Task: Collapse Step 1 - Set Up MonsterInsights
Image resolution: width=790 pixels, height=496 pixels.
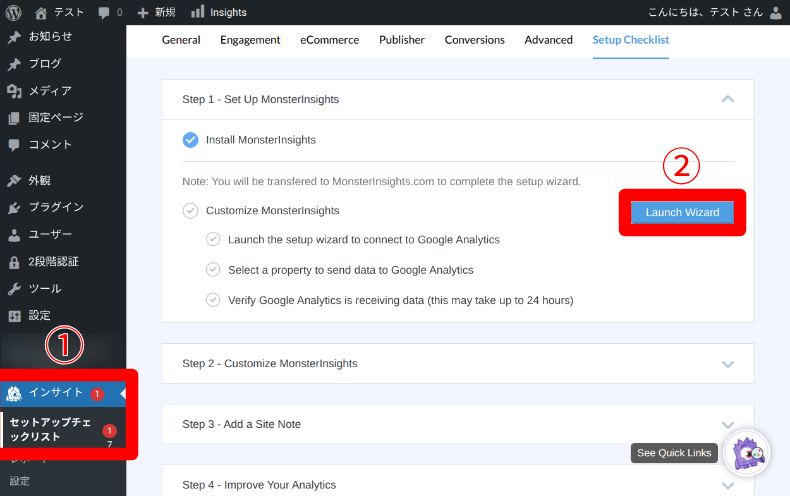Action: [727, 99]
